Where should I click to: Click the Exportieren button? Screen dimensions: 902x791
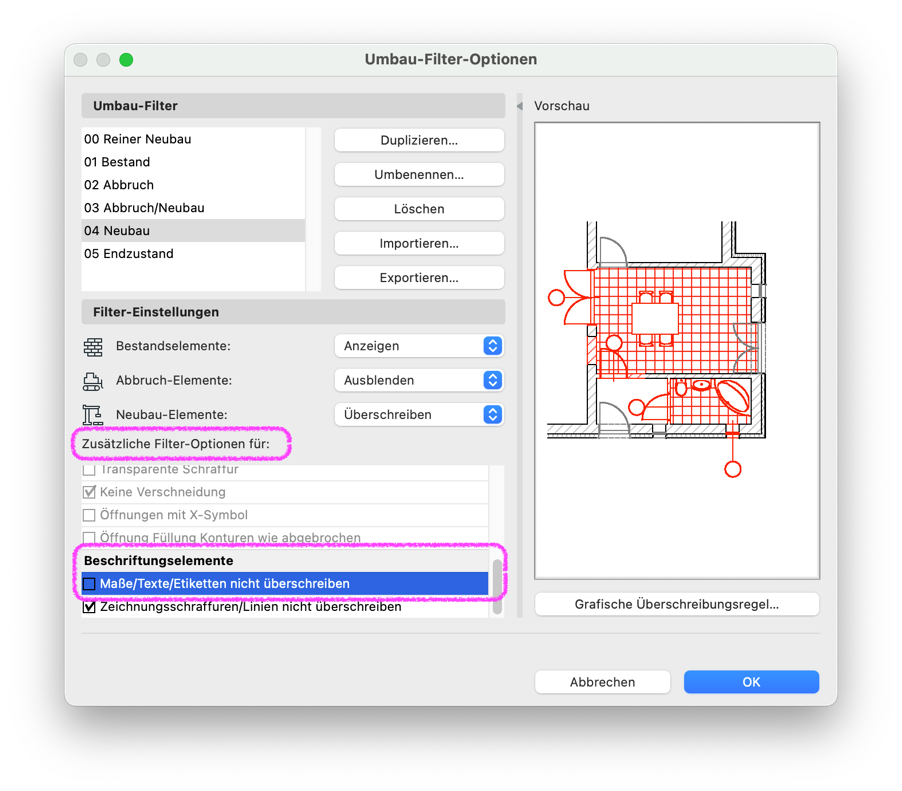[x=419, y=277]
